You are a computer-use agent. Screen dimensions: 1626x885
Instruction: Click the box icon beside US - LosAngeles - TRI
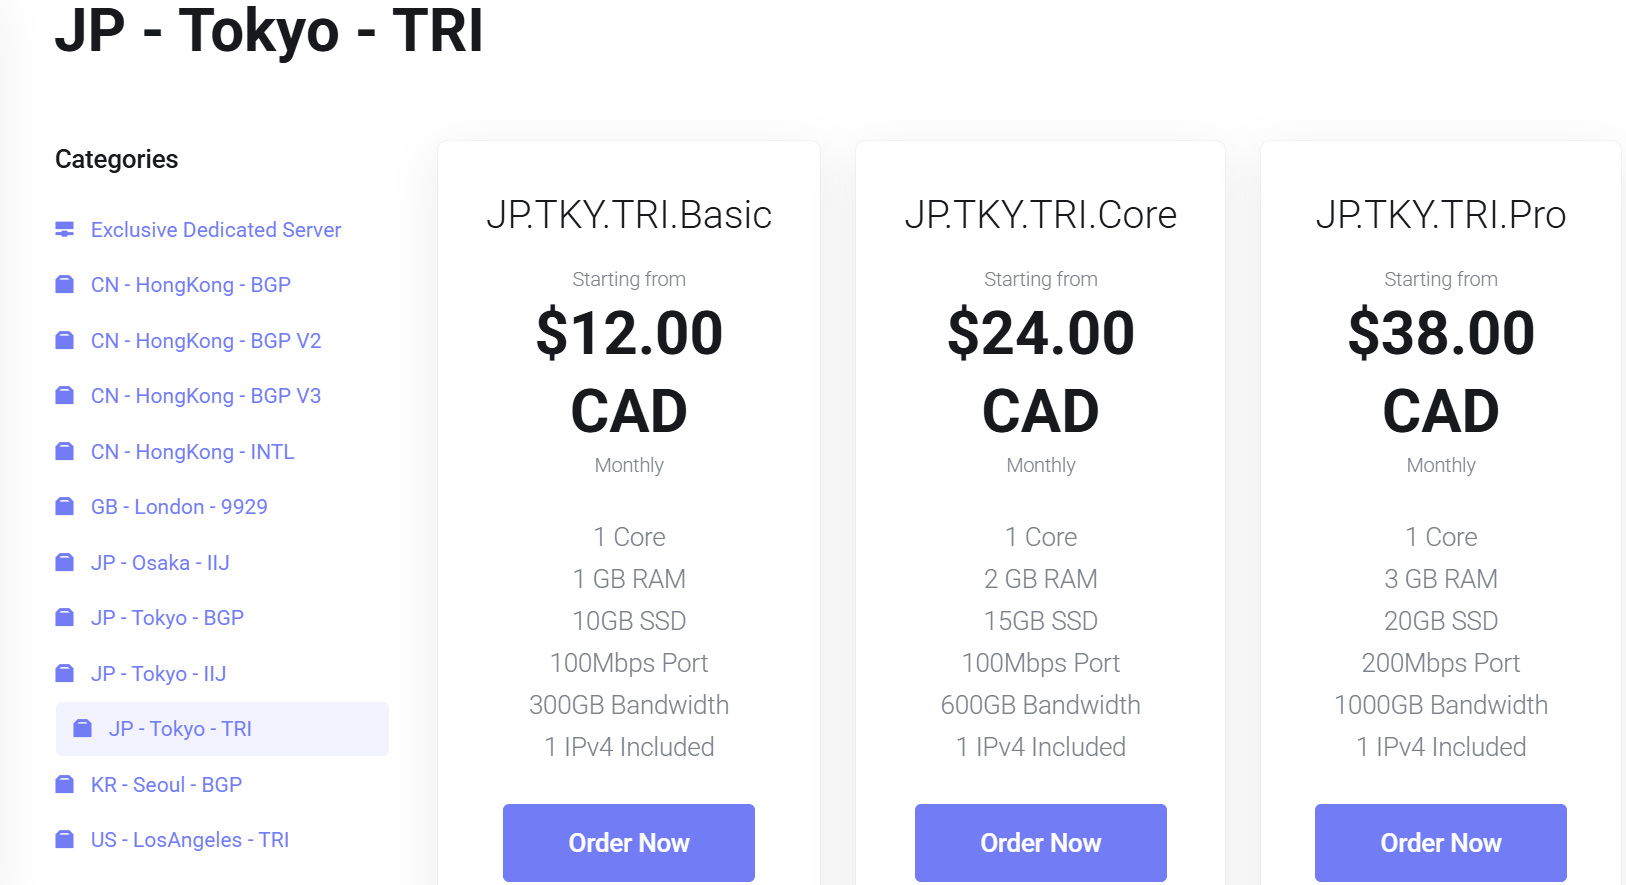(x=65, y=840)
